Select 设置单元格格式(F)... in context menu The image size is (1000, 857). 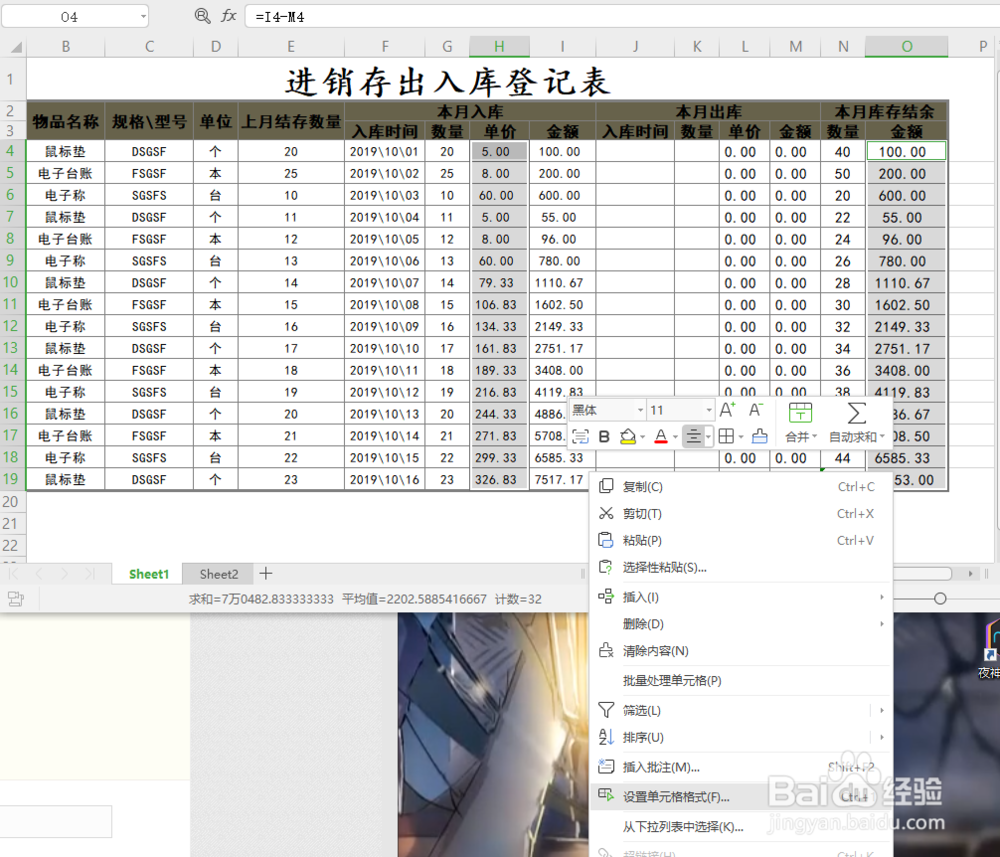coord(740,797)
